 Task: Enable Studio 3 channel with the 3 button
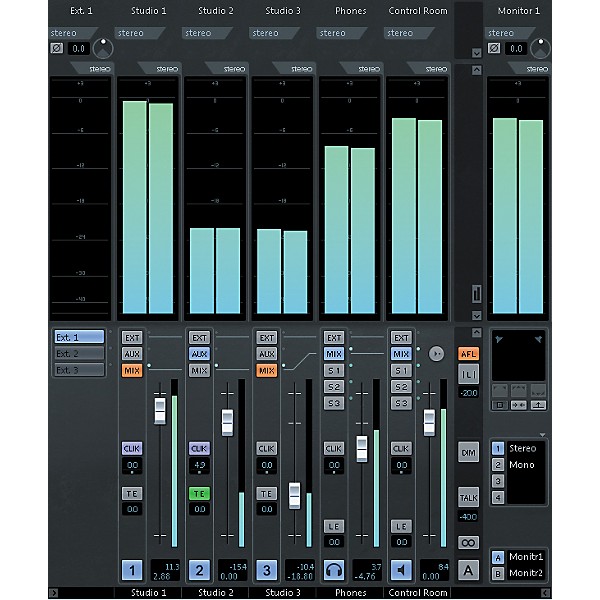click(267, 571)
